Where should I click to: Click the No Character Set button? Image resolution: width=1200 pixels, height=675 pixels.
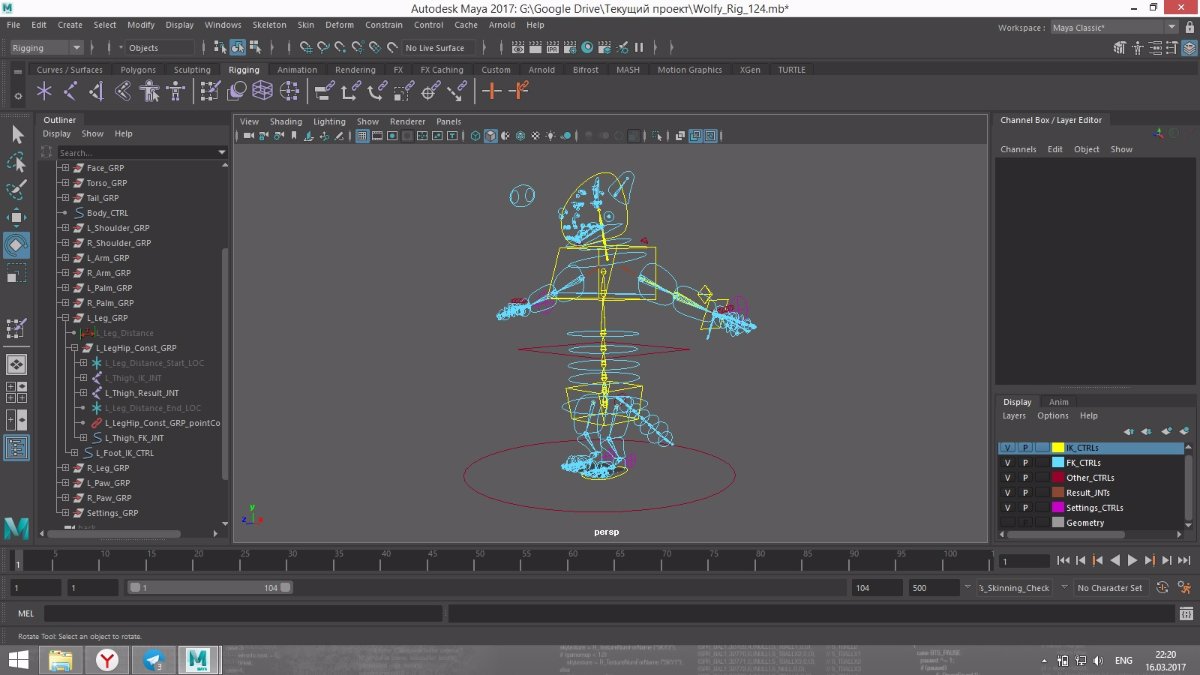point(1109,588)
